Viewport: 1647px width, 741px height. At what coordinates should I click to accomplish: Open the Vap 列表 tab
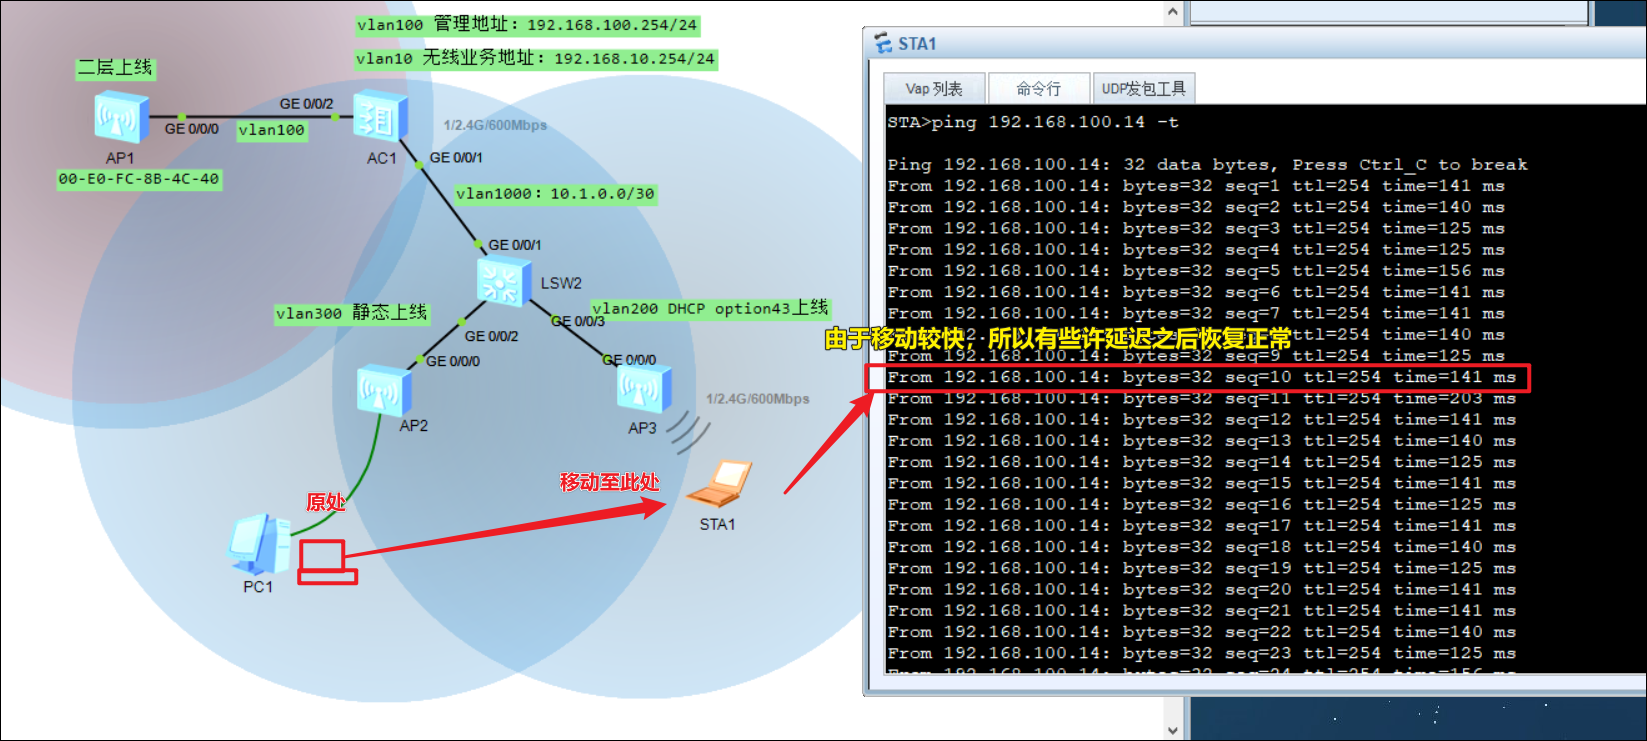point(934,88)
